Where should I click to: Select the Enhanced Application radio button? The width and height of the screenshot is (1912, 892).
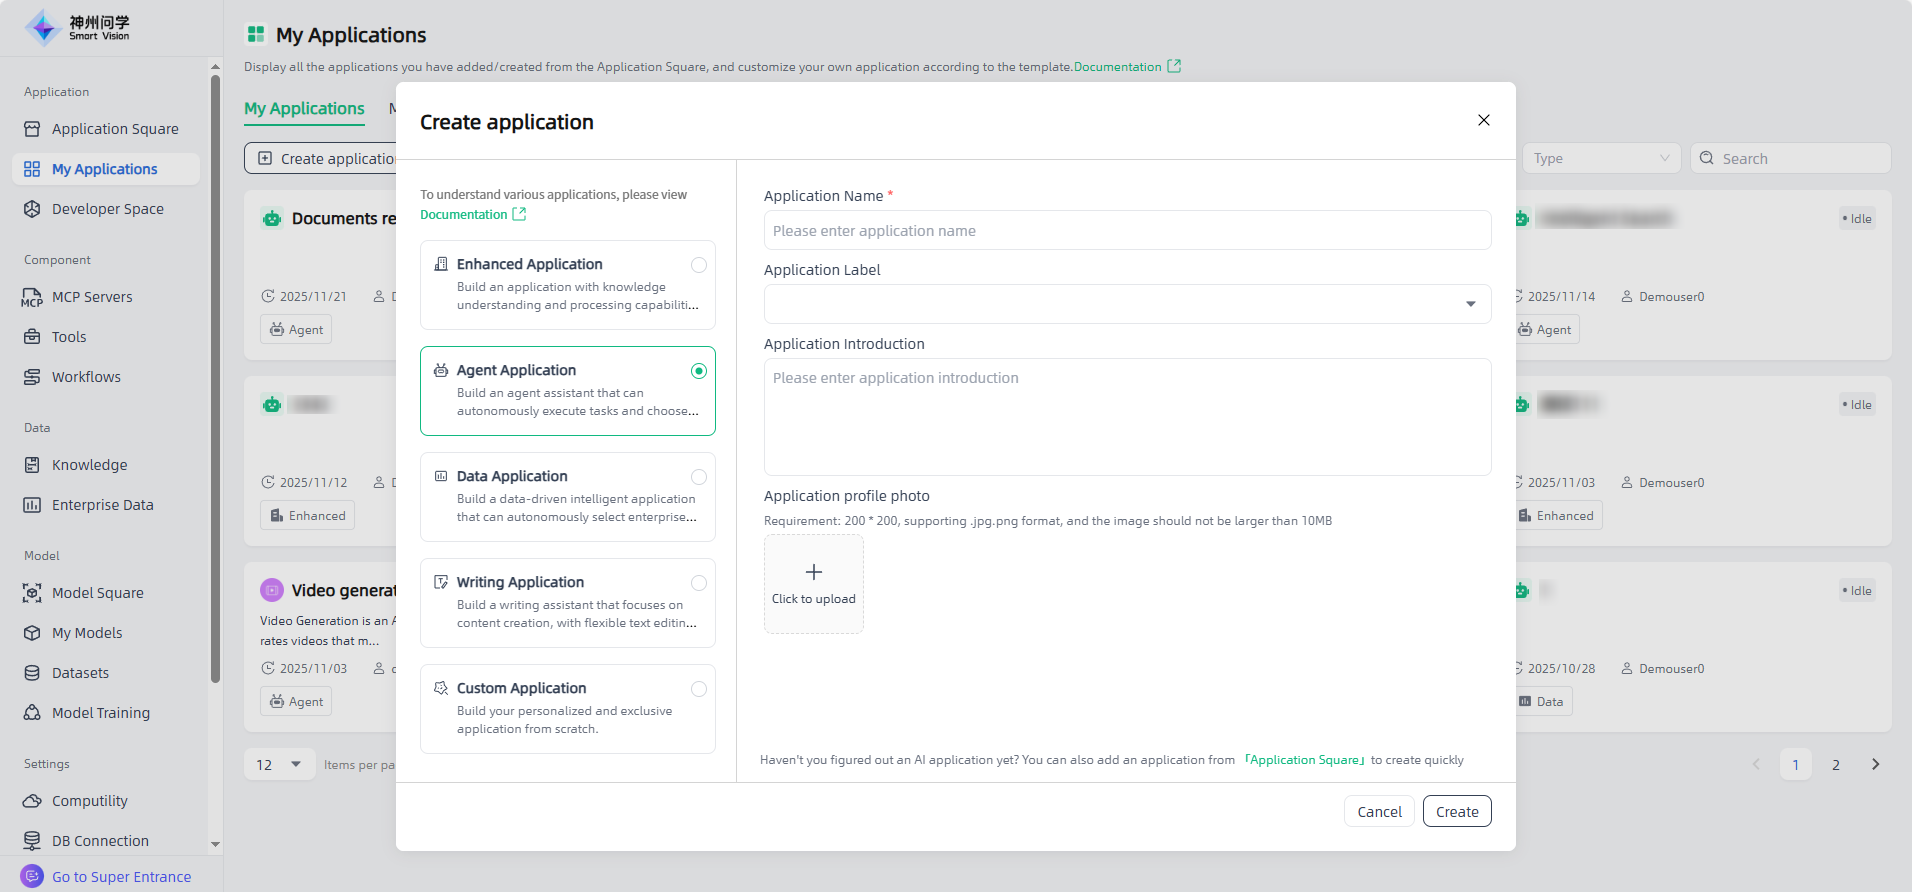click(699, 265)
